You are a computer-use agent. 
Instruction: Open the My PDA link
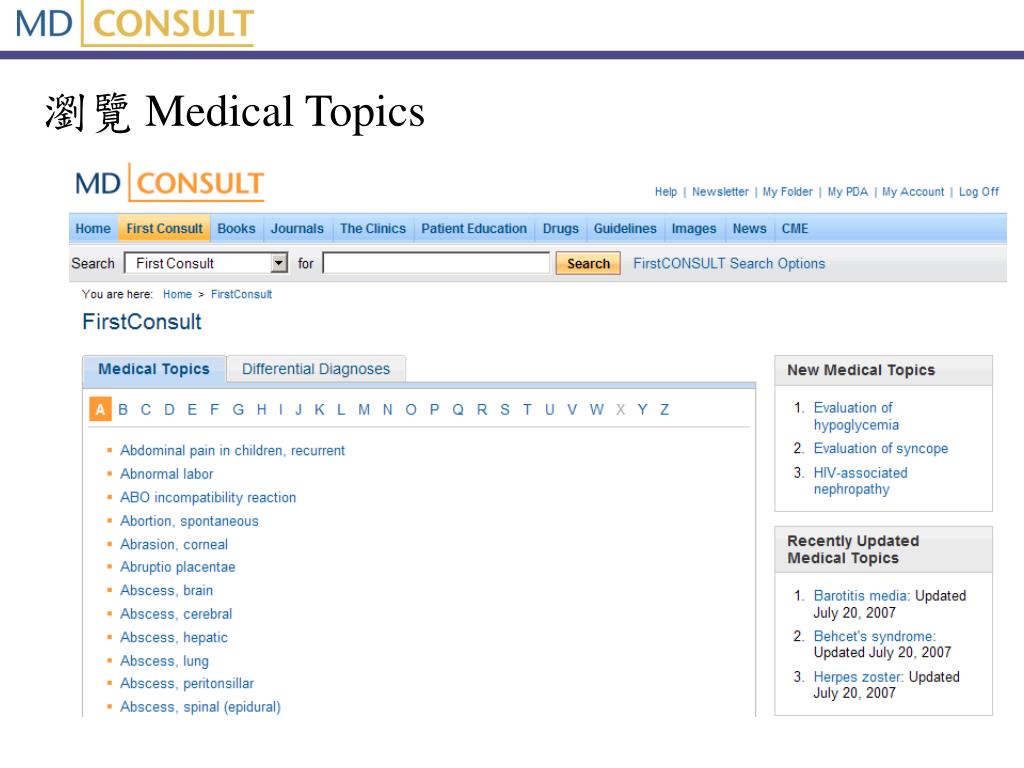point(848,192)
